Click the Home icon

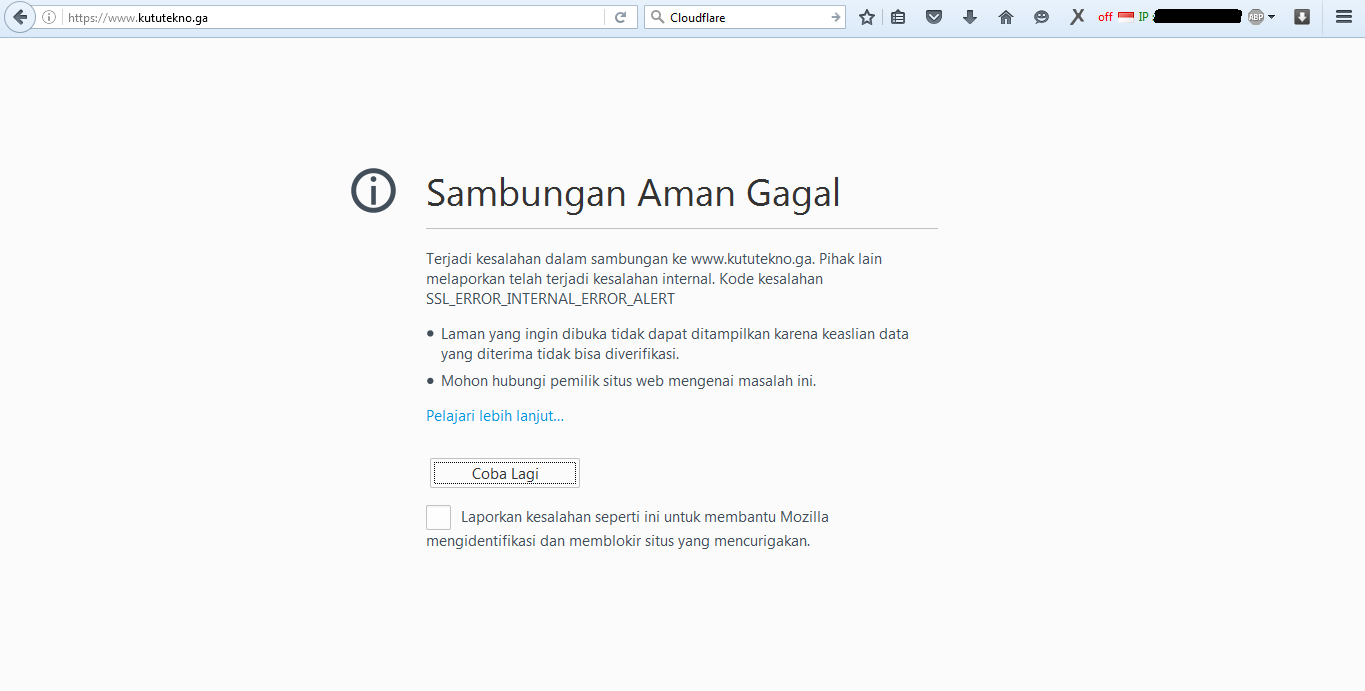click(1005, 17)
